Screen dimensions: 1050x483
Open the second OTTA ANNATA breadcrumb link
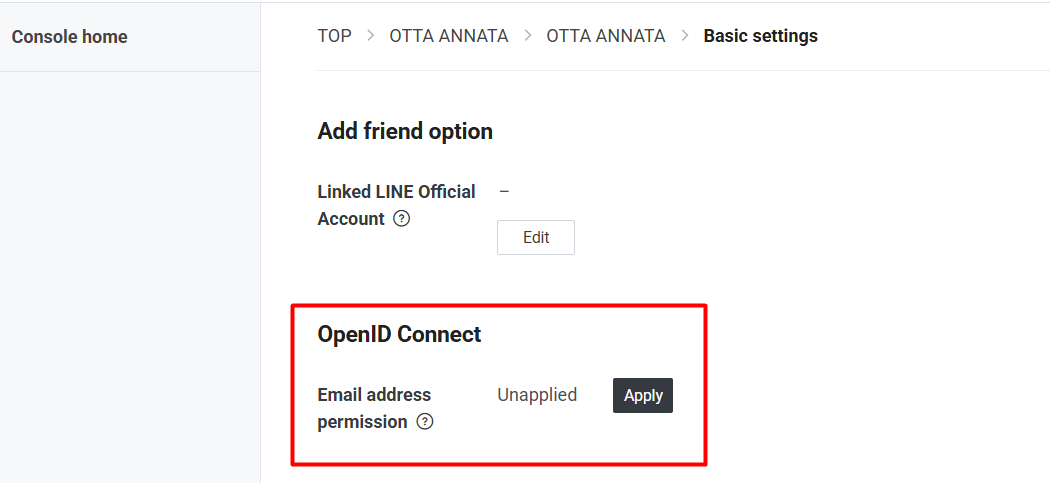click(x=605, y=36)
